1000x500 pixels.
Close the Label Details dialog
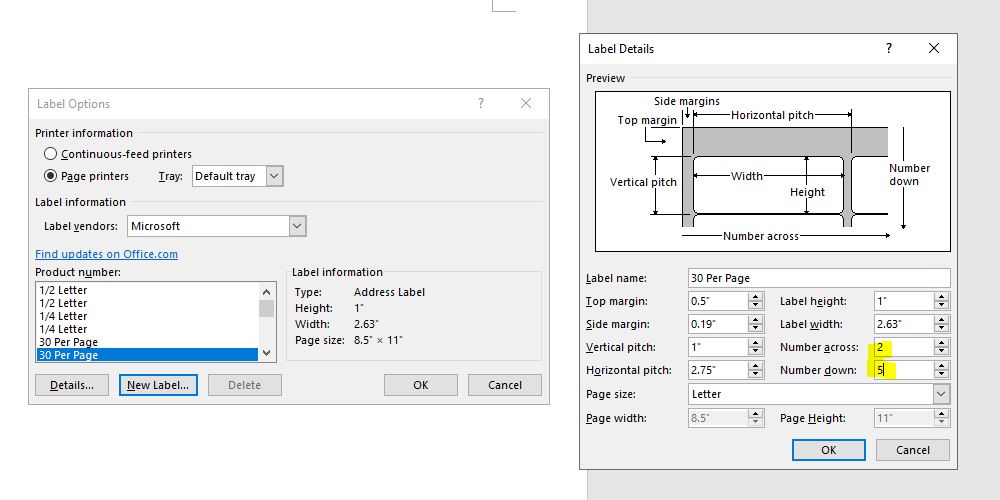point(934,48)
